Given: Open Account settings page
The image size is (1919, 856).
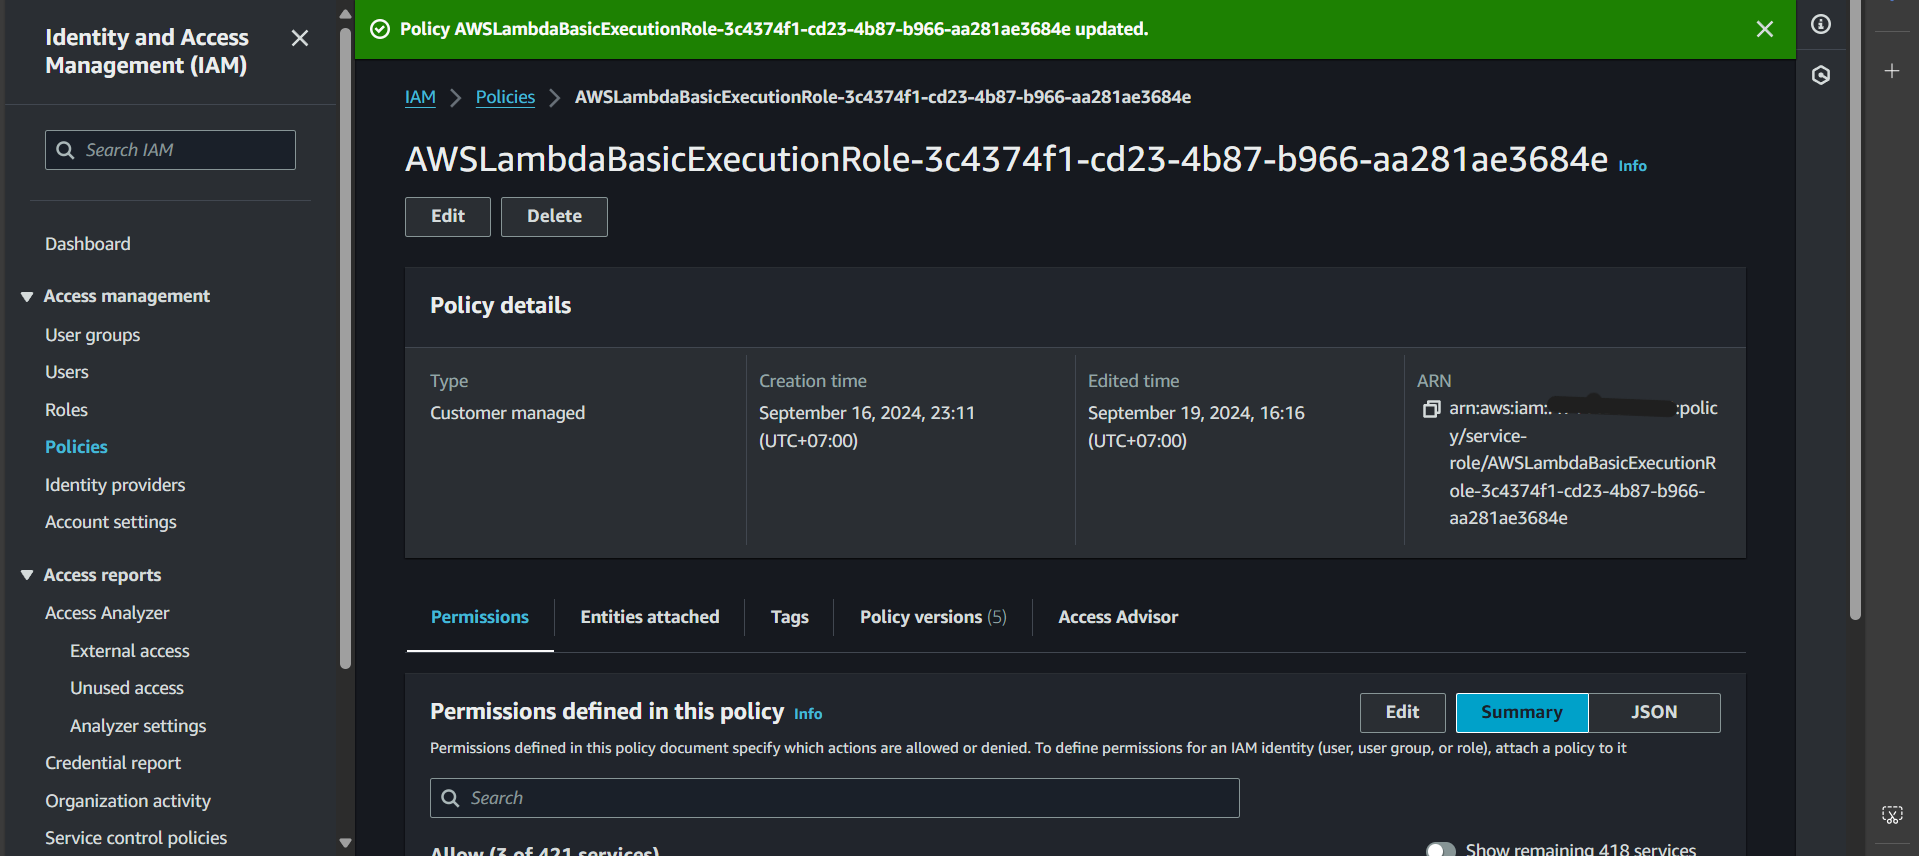Looking at the screenshot, I should [110, 522].
